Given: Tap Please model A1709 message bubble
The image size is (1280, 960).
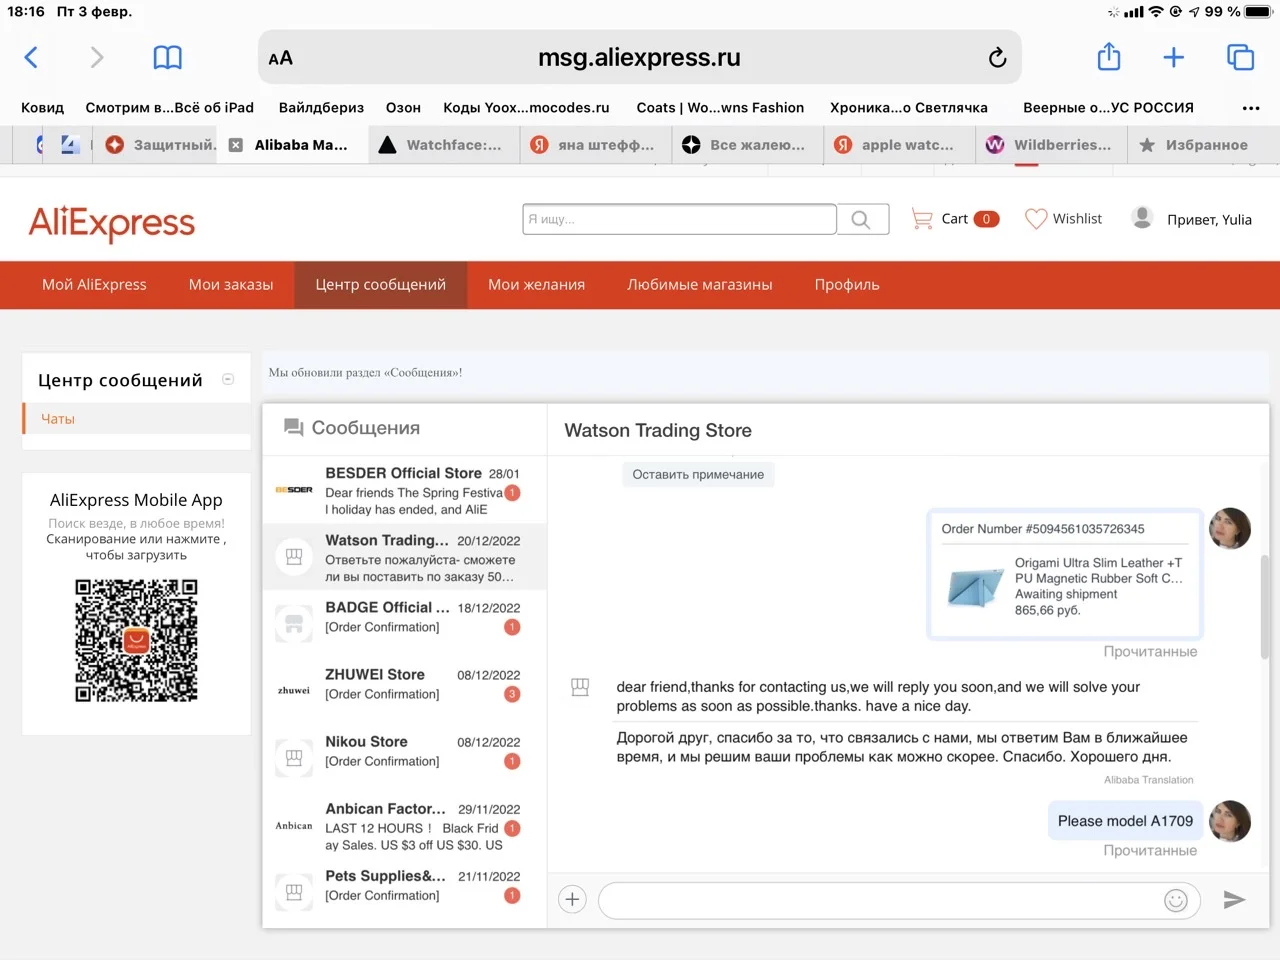Looking at the screenshot, I should [1125, 821].
